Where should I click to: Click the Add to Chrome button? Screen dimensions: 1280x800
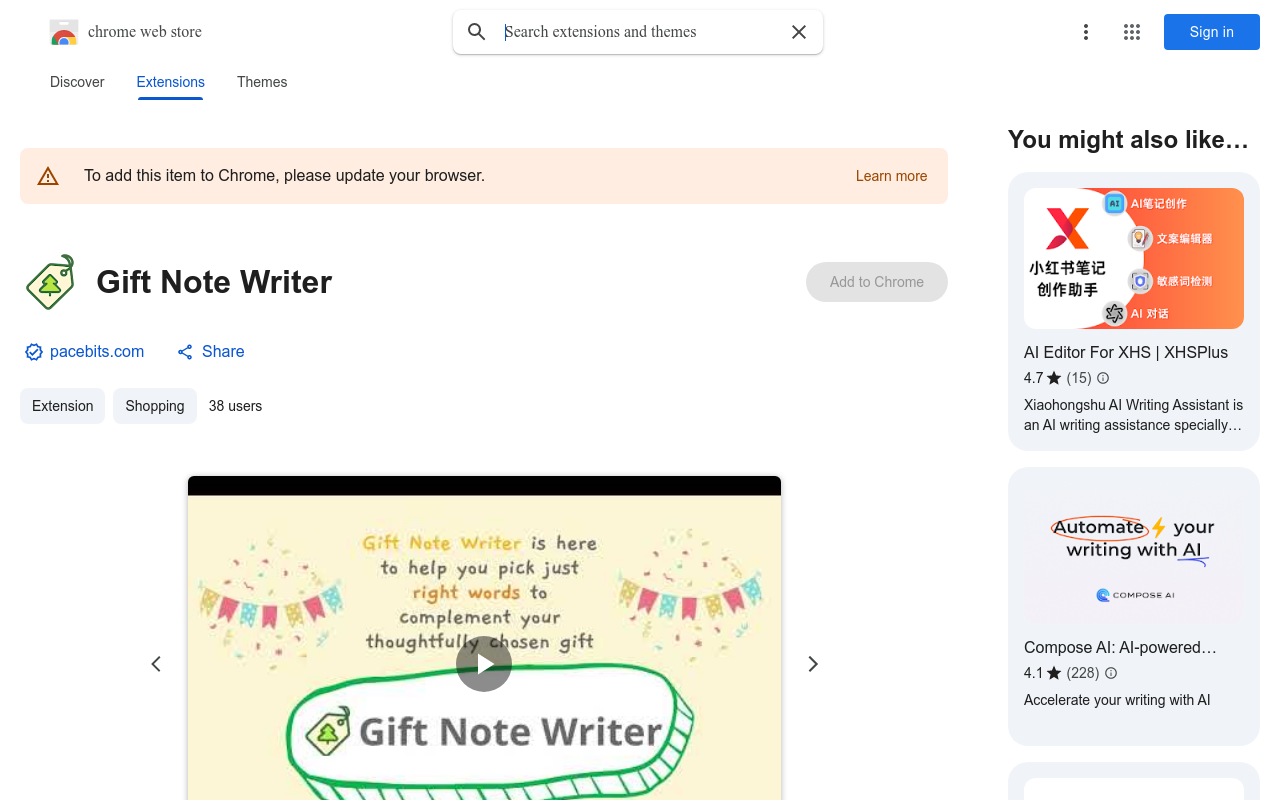pos(877,282)
